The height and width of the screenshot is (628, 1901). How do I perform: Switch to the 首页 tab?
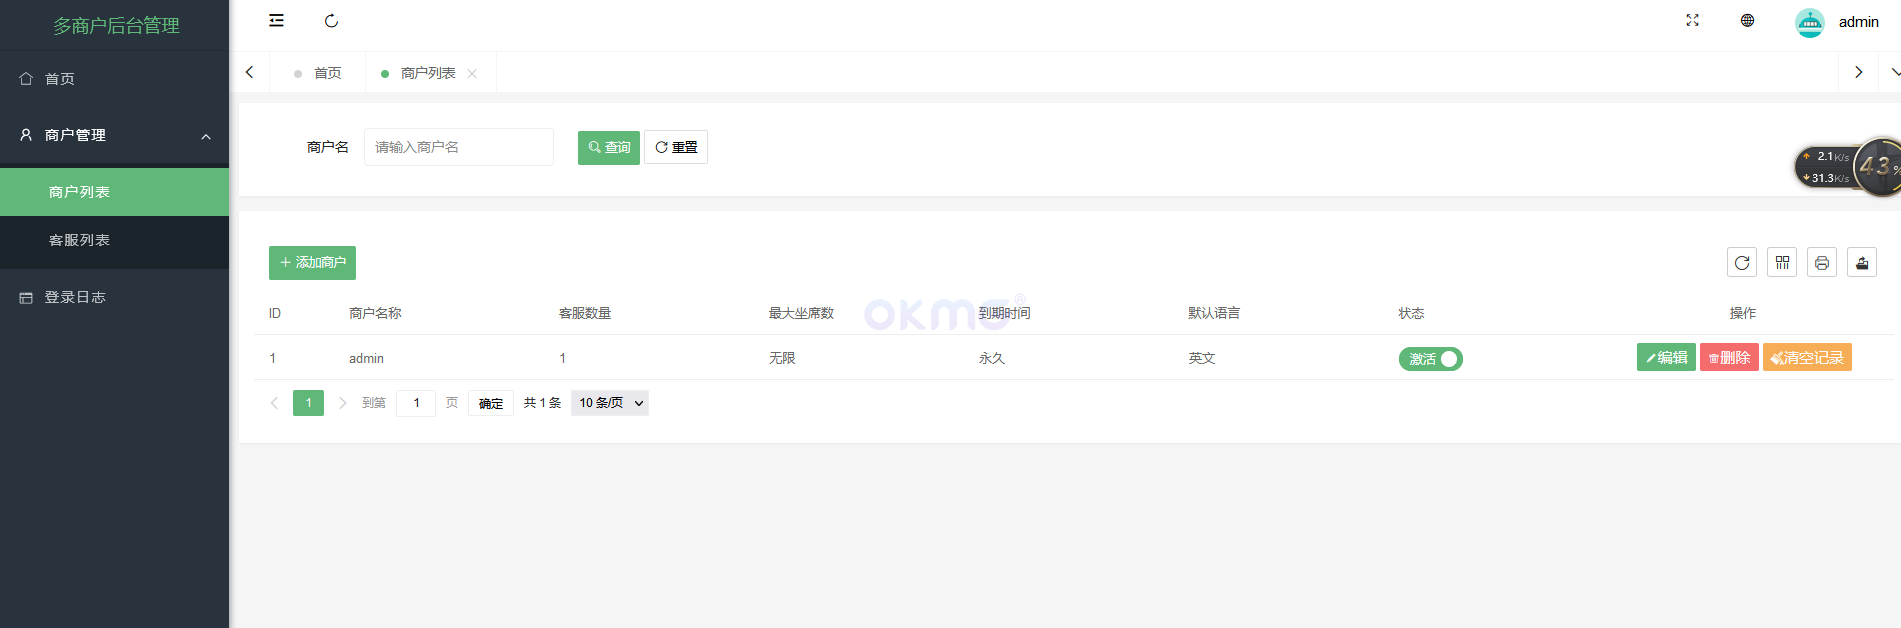327,73
